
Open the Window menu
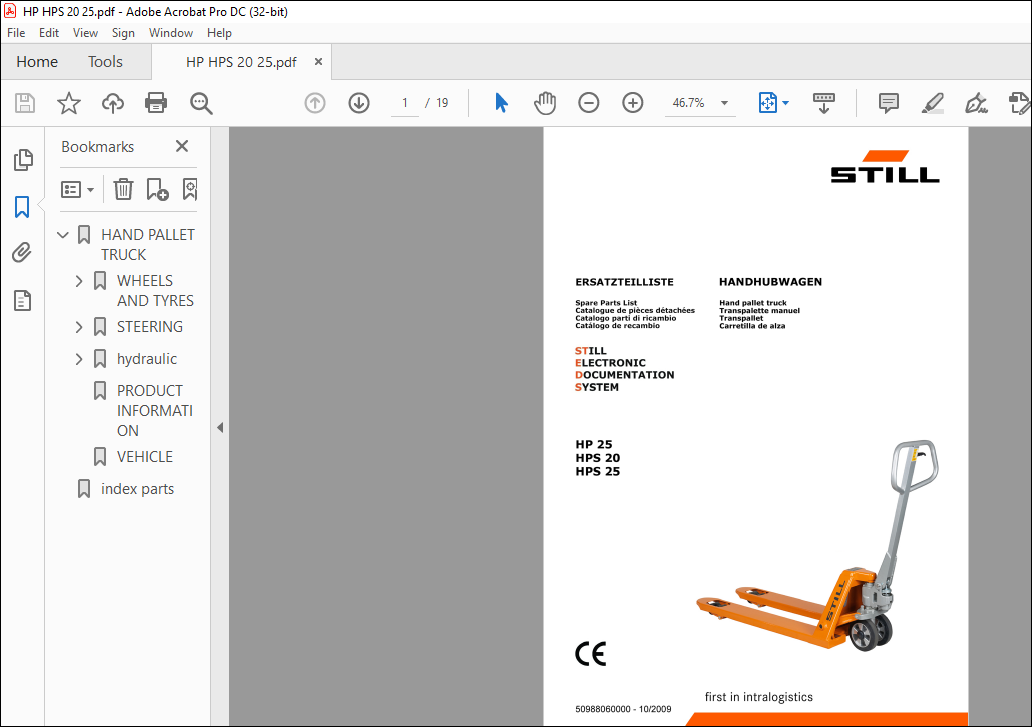170,33
